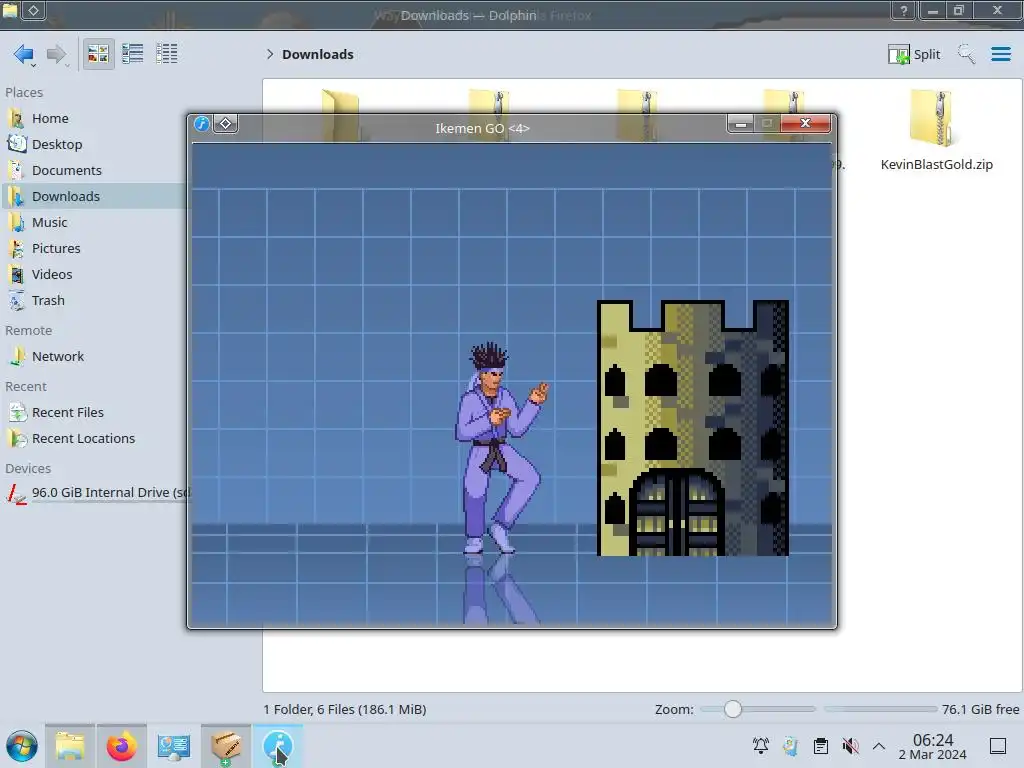
Task: Select Downloads in Places panel
Action: (x=95, y=197)
